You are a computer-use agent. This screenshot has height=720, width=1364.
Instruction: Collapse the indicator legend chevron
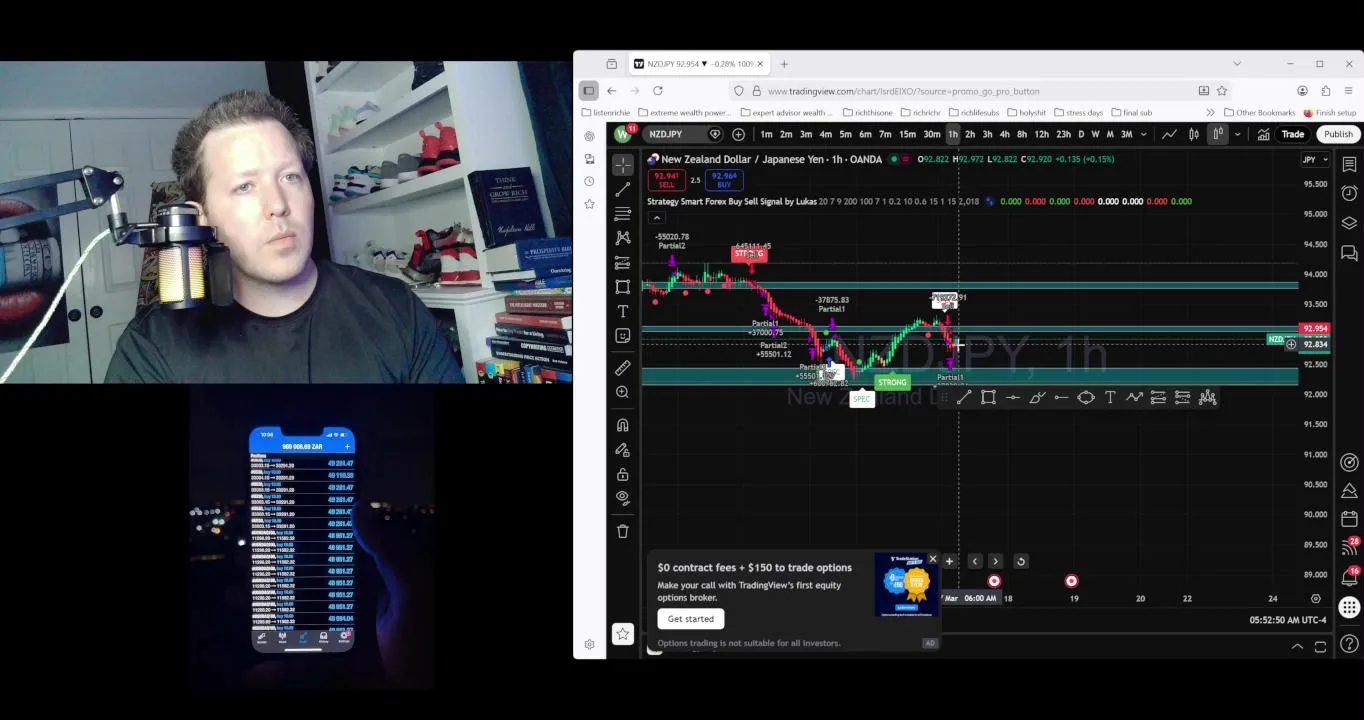656,217
